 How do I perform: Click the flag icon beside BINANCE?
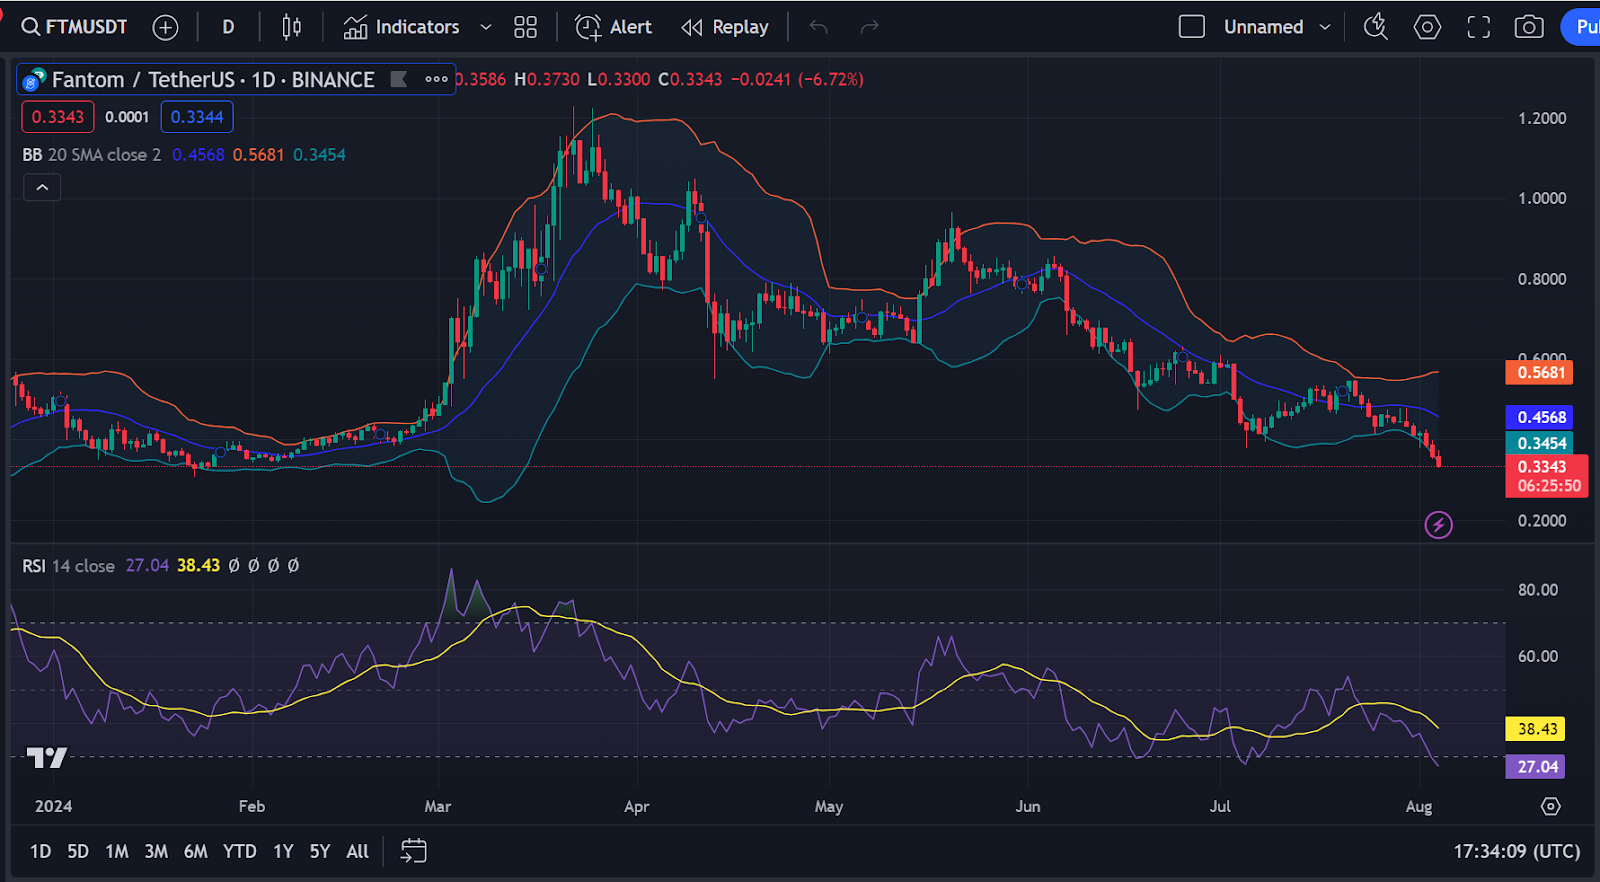(398, 79)
